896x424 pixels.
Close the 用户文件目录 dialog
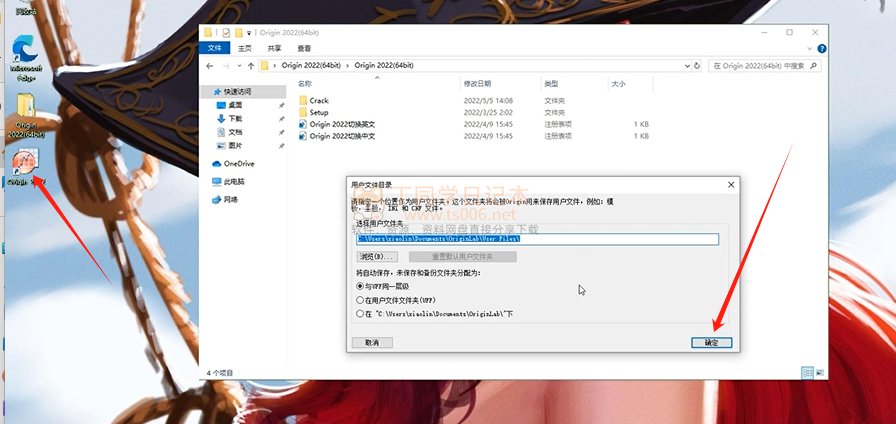click(731, 185)
